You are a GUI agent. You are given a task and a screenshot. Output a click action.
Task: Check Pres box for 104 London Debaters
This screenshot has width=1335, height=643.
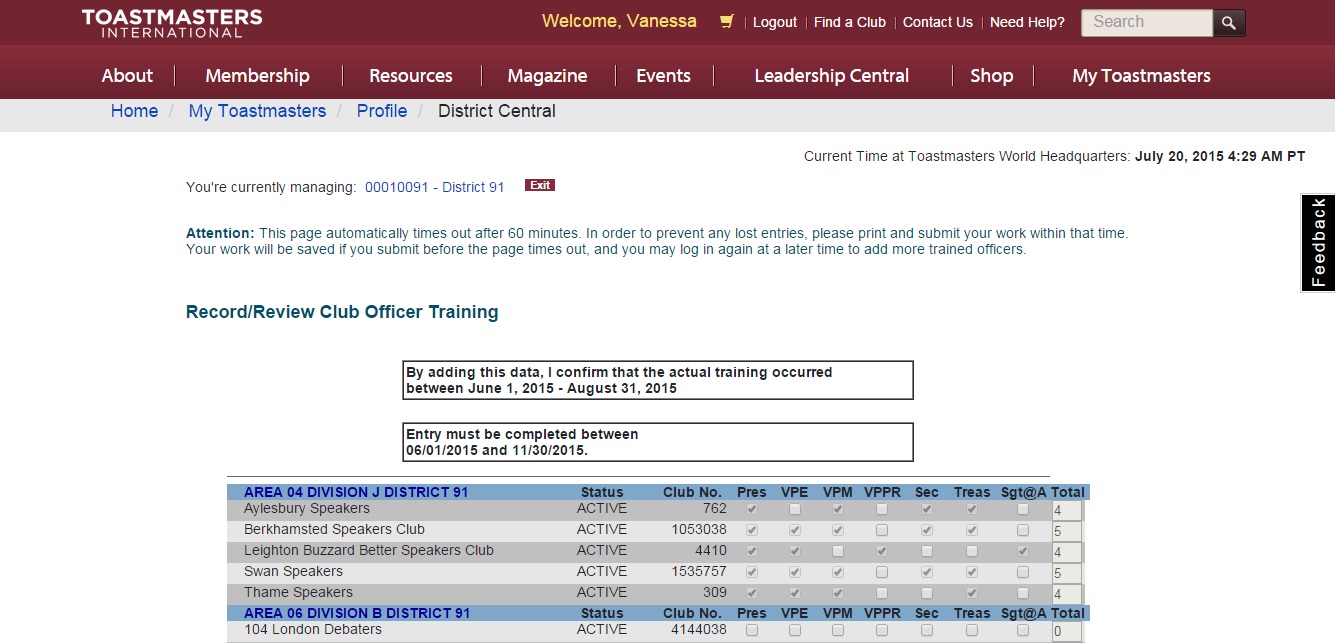pos(752,630)
